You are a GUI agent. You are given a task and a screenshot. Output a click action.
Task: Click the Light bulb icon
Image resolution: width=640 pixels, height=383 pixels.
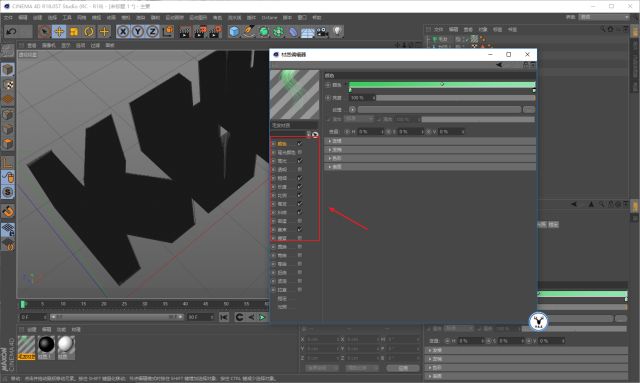click(x=337, y=31)
